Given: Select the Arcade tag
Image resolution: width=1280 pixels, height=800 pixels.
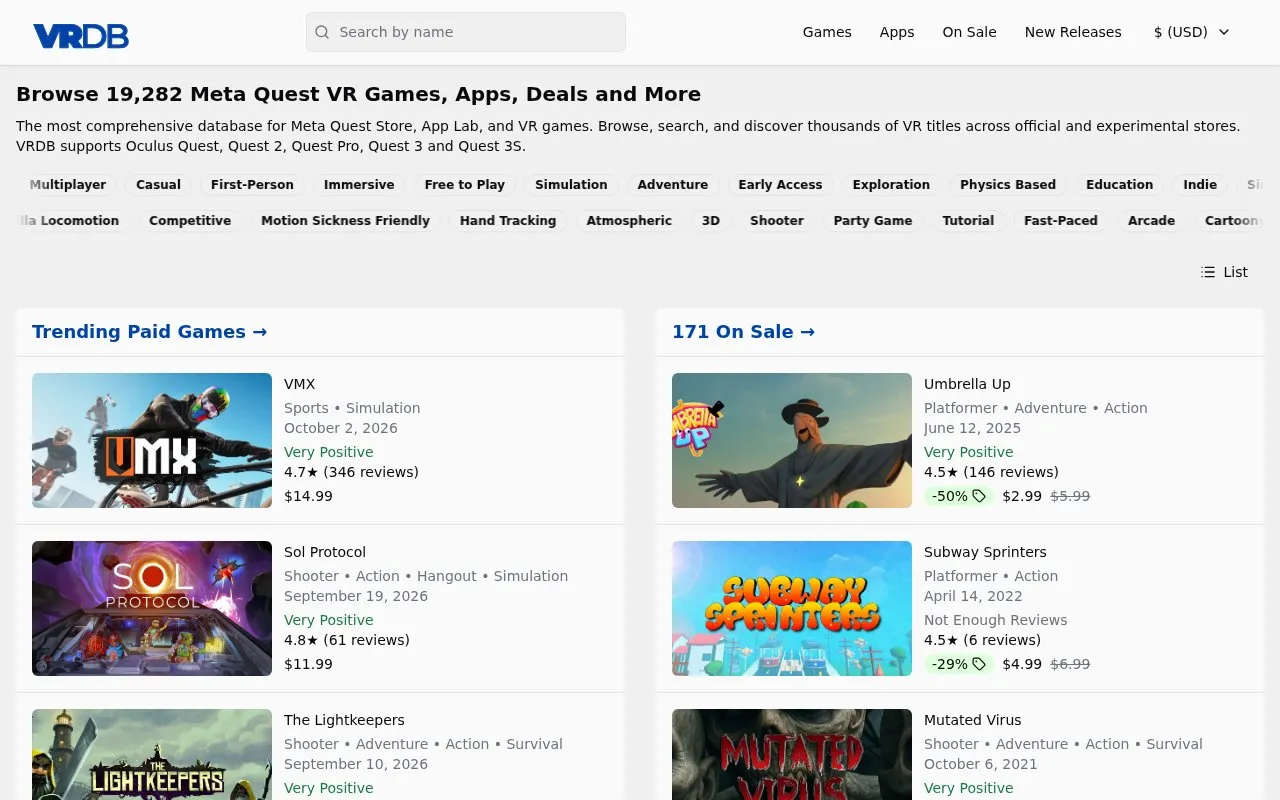Looking at the screenshot, I should pyautogui.click(x=1151, y=221).
